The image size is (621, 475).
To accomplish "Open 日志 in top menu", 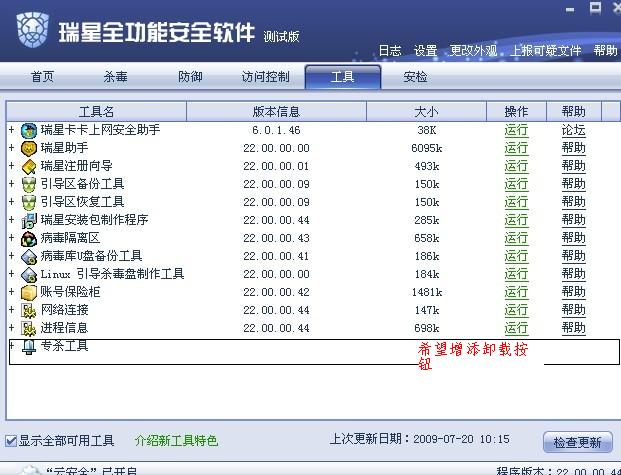I will click(x=390, y=51).
